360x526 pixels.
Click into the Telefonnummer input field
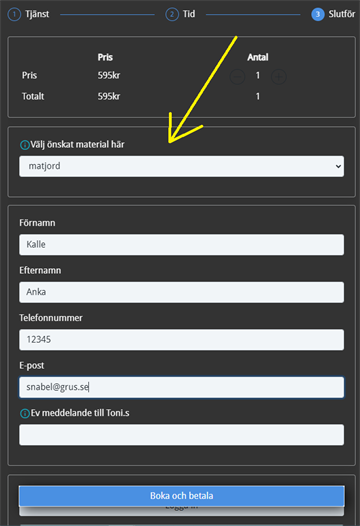182,340
